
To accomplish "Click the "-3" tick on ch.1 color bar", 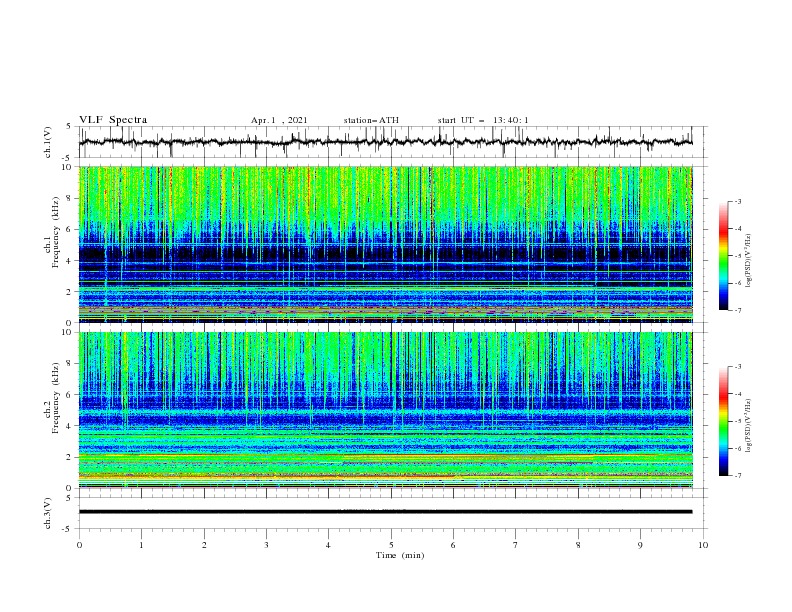I will pos(738,202).
